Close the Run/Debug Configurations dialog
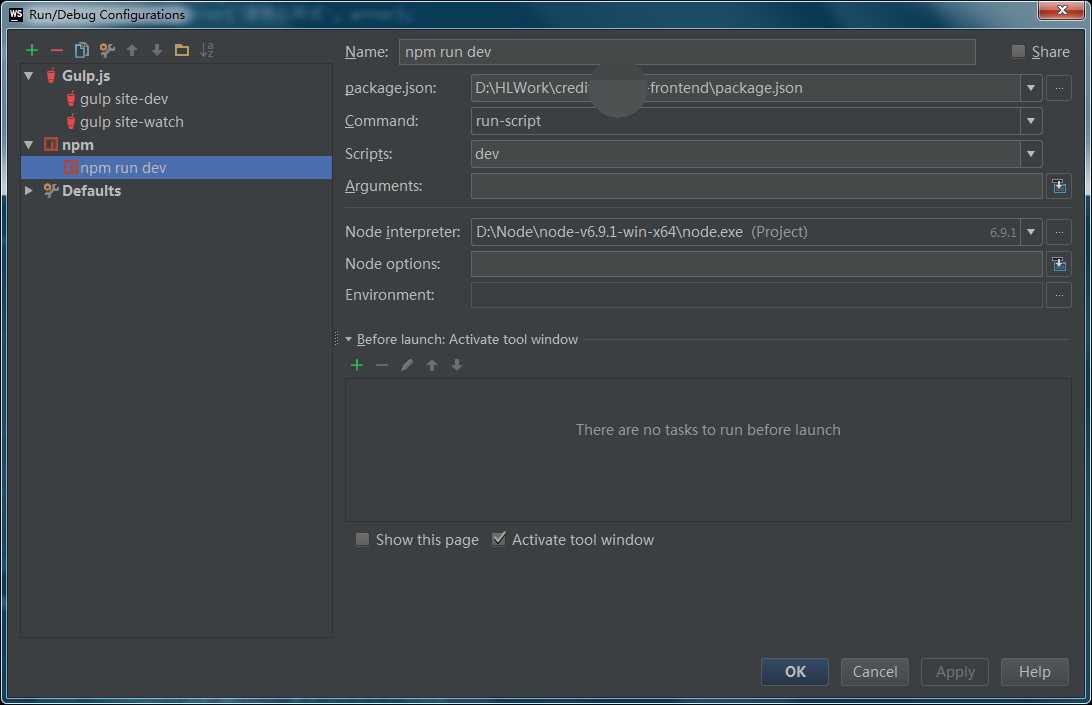Screen dimensions: 1092x705 [x=1061, y=10]
